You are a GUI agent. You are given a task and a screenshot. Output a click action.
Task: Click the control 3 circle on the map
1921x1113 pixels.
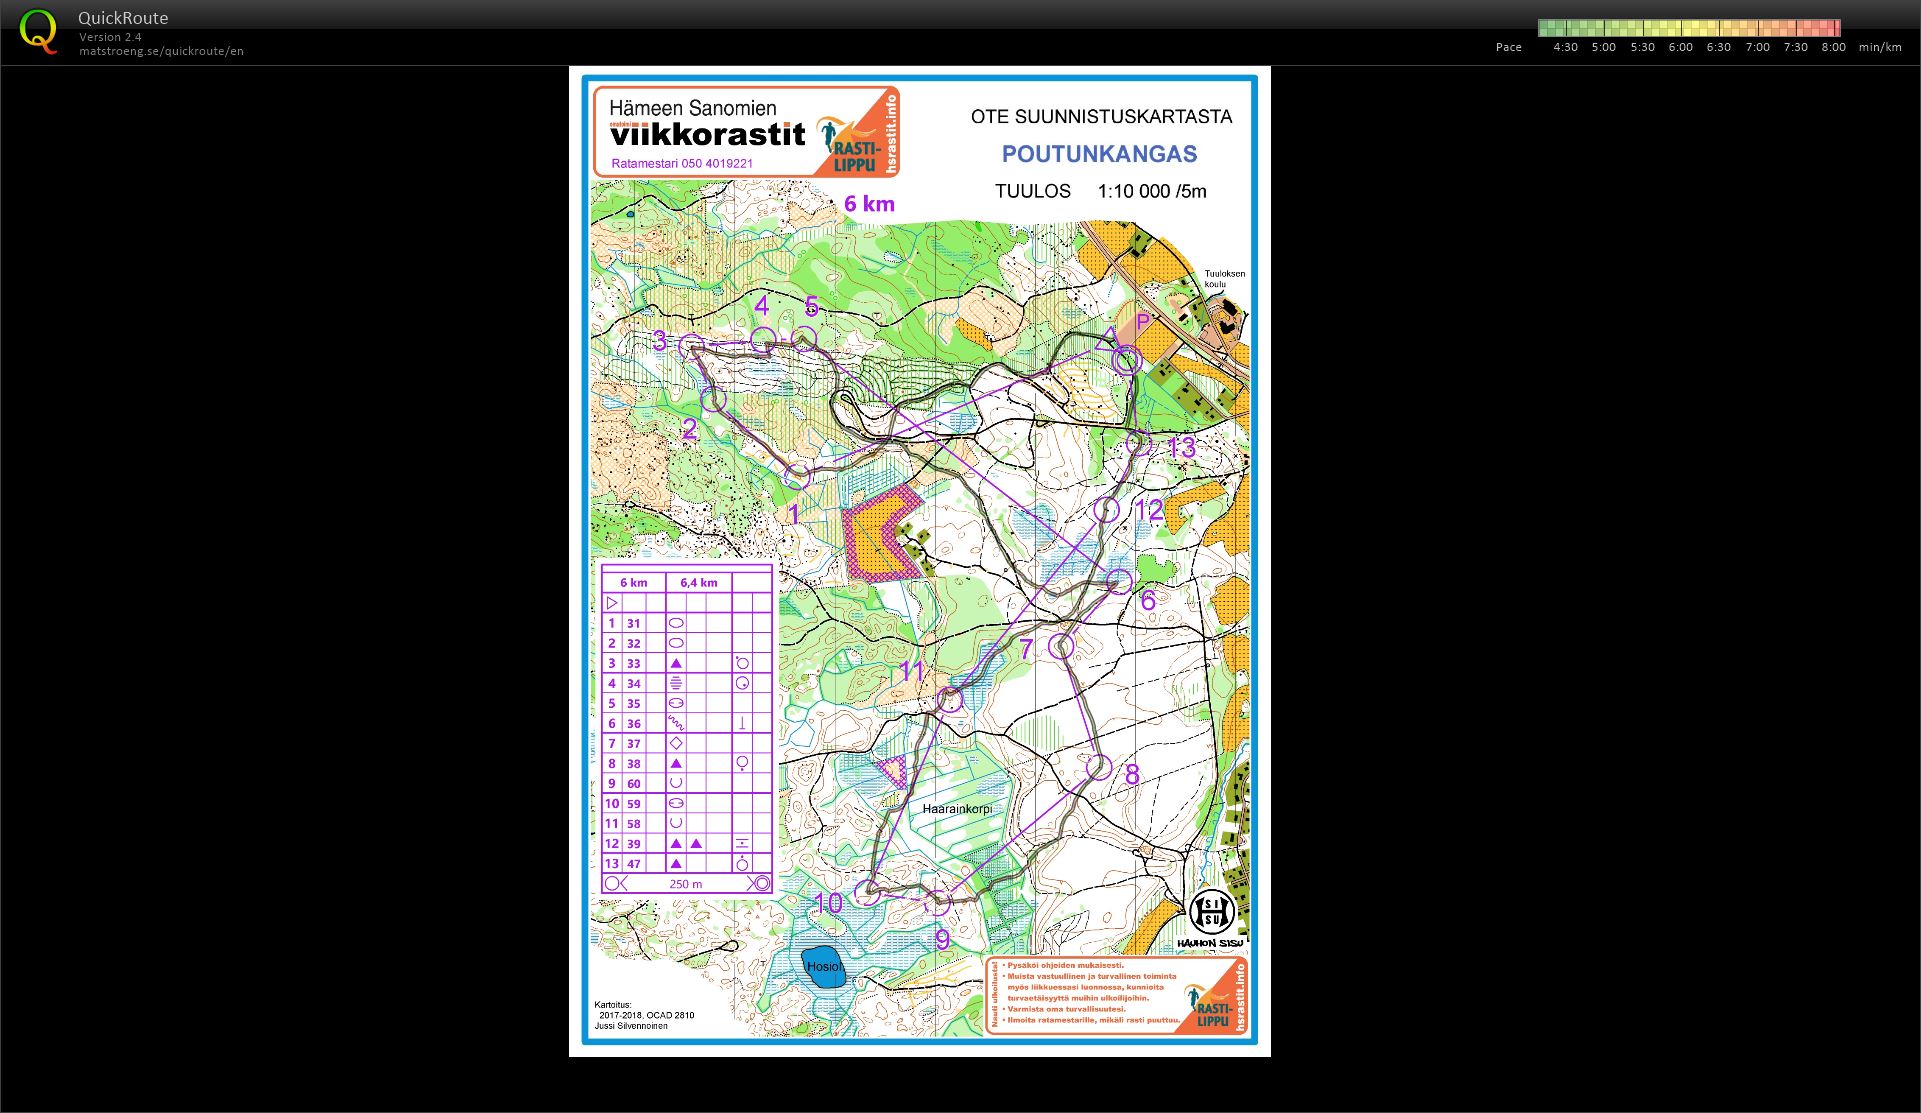click(690, 346)
